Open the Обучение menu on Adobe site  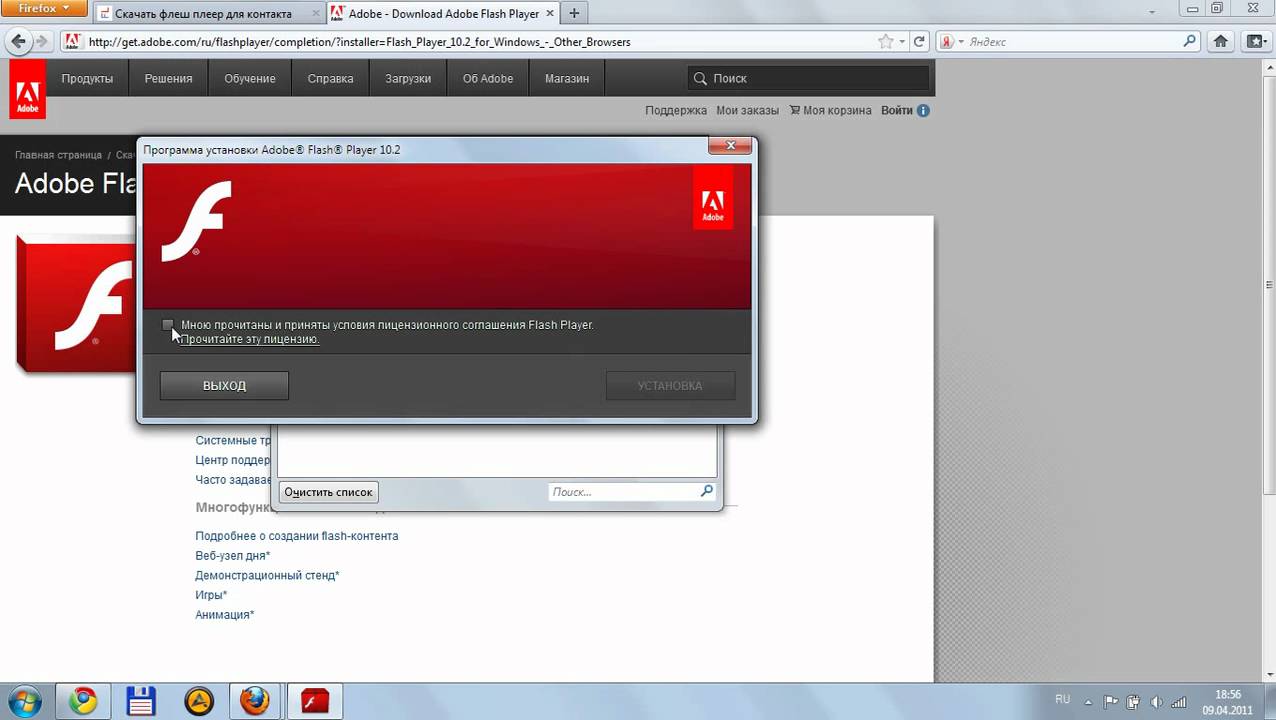250,78
